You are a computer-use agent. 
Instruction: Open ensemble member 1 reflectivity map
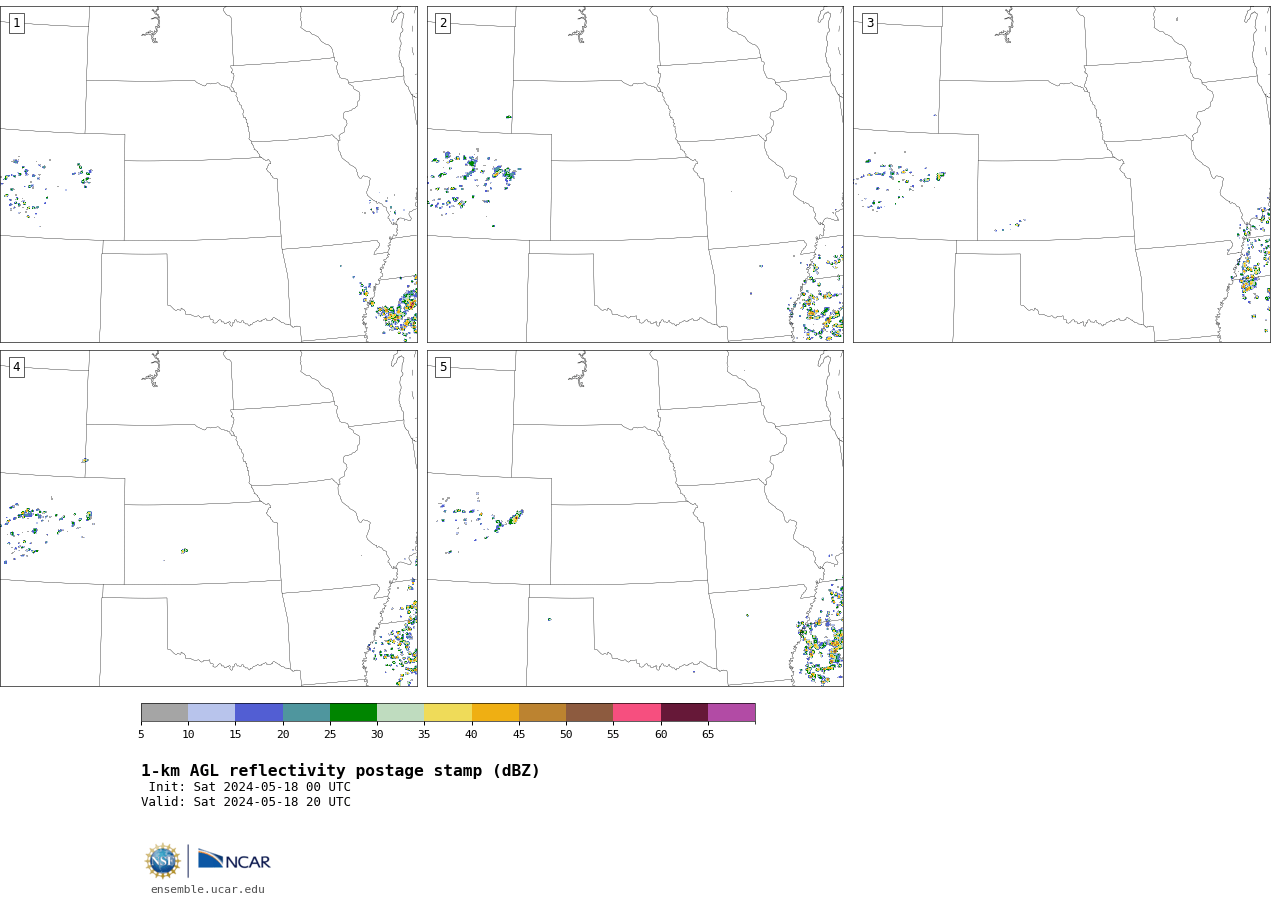tap(208, 174)
